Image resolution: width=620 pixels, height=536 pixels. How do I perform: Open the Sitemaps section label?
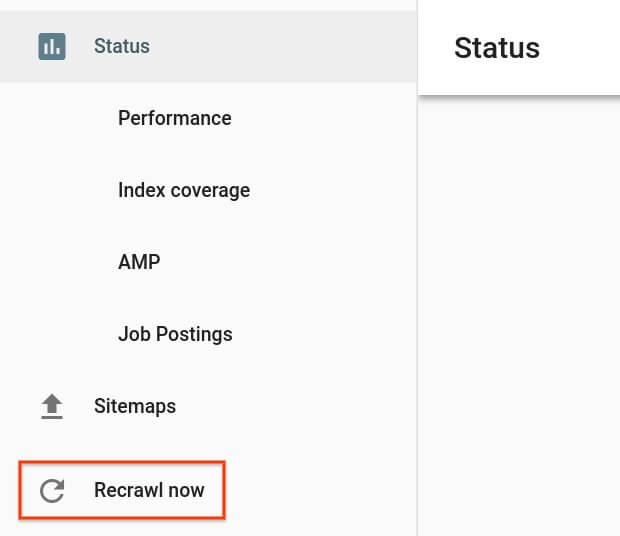(135, 406)
